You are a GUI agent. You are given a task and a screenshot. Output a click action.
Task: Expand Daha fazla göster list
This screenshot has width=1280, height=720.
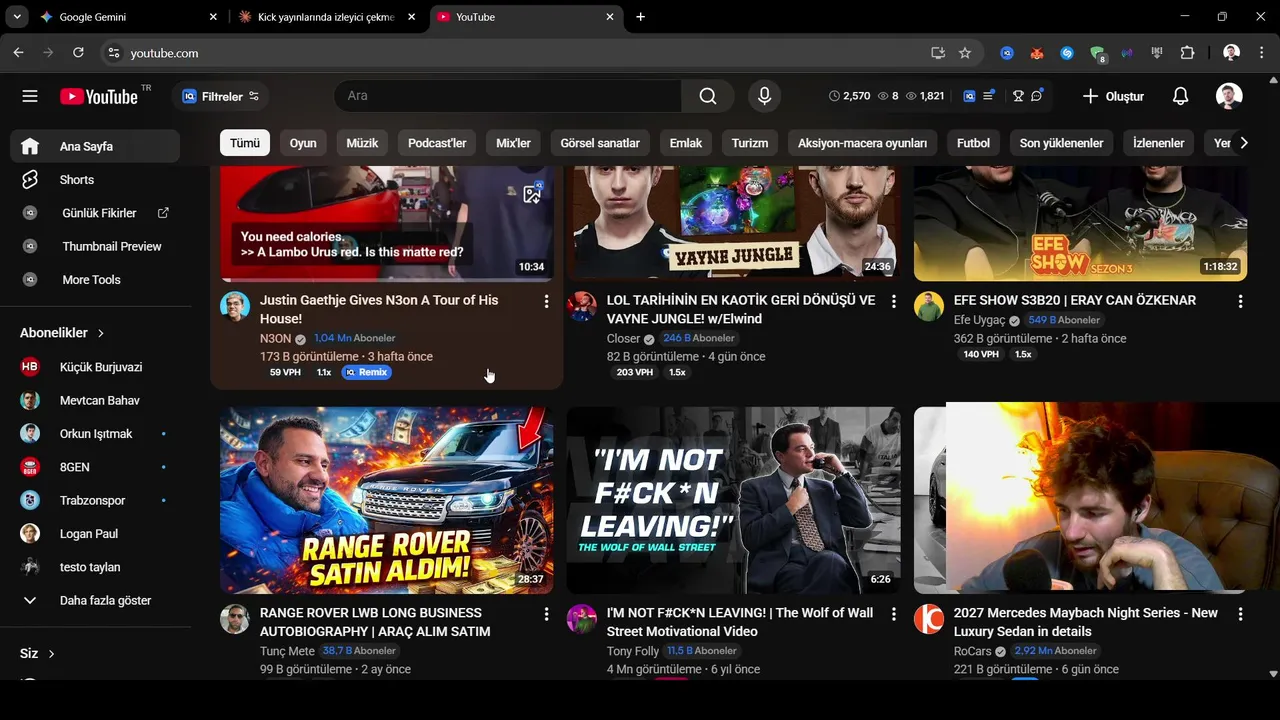tap(95, 600)
